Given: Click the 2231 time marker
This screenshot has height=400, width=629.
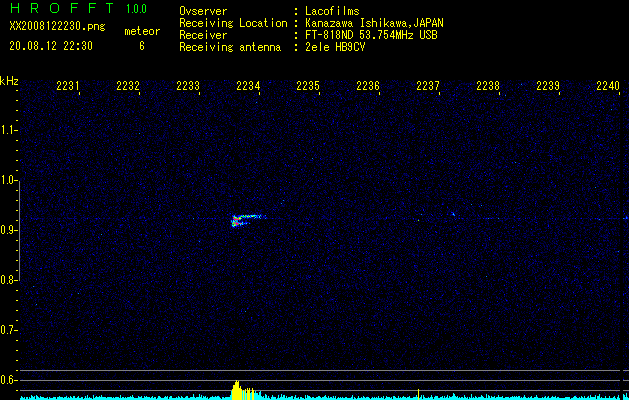Looking at the screenshot, I should 67,86.
